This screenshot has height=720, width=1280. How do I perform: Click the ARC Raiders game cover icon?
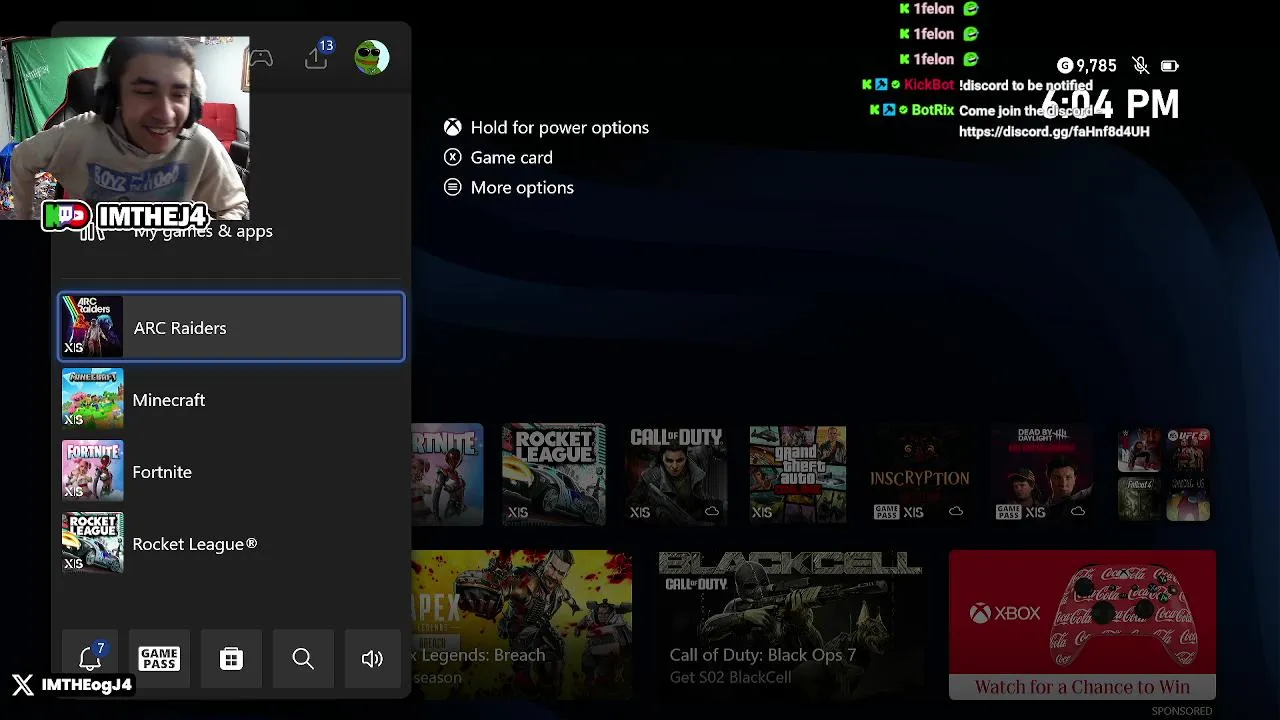[x=92, y=327]
